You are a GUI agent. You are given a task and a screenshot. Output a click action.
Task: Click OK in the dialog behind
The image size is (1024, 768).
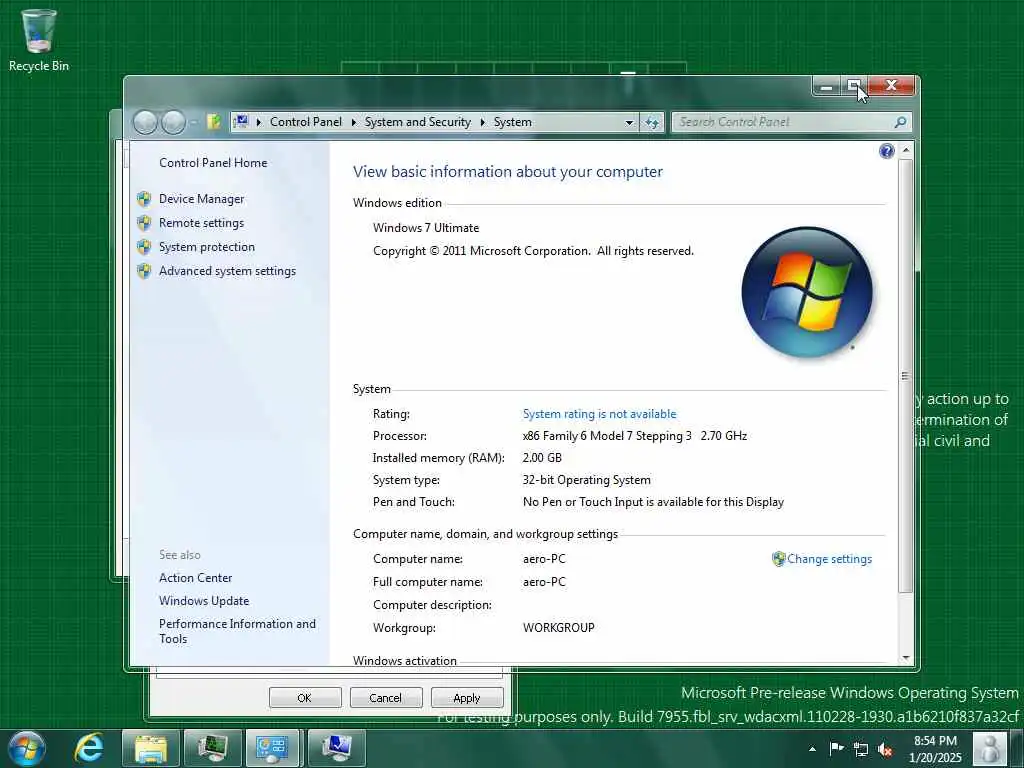304,697
